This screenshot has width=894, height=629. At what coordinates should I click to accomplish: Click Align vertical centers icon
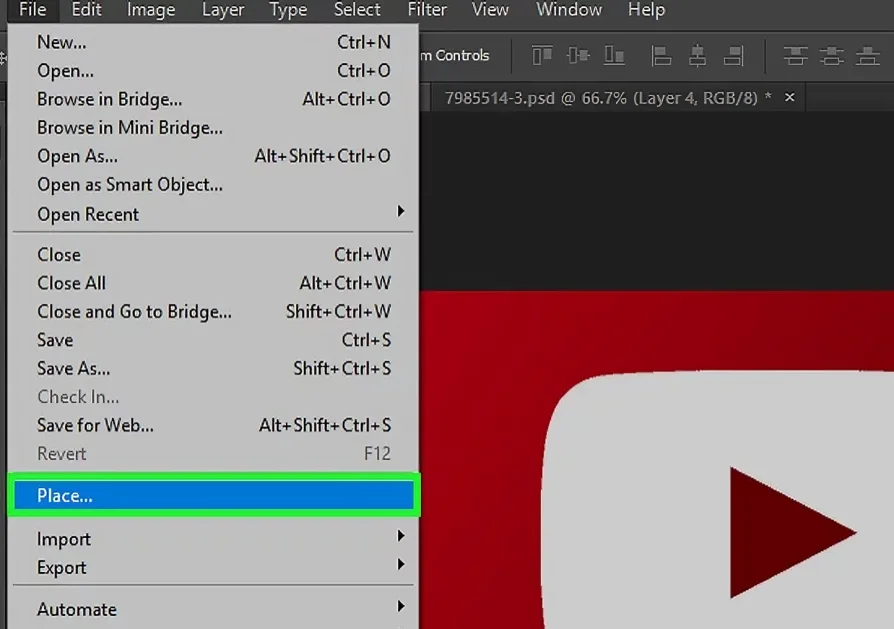pos(578,55)
